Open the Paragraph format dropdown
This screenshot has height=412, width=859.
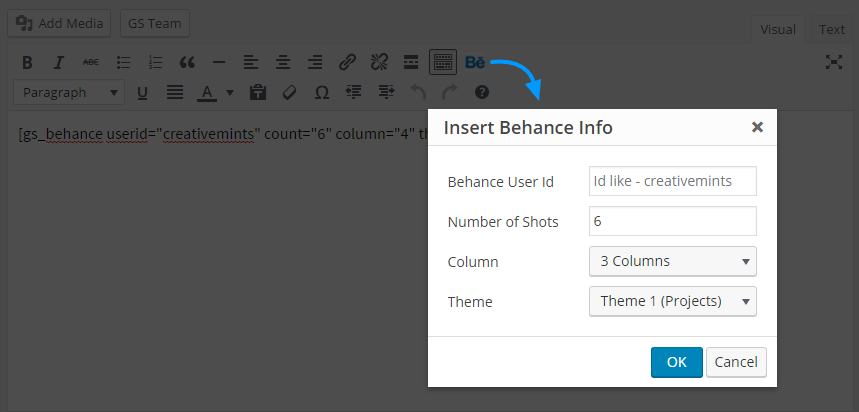[69, 93]
